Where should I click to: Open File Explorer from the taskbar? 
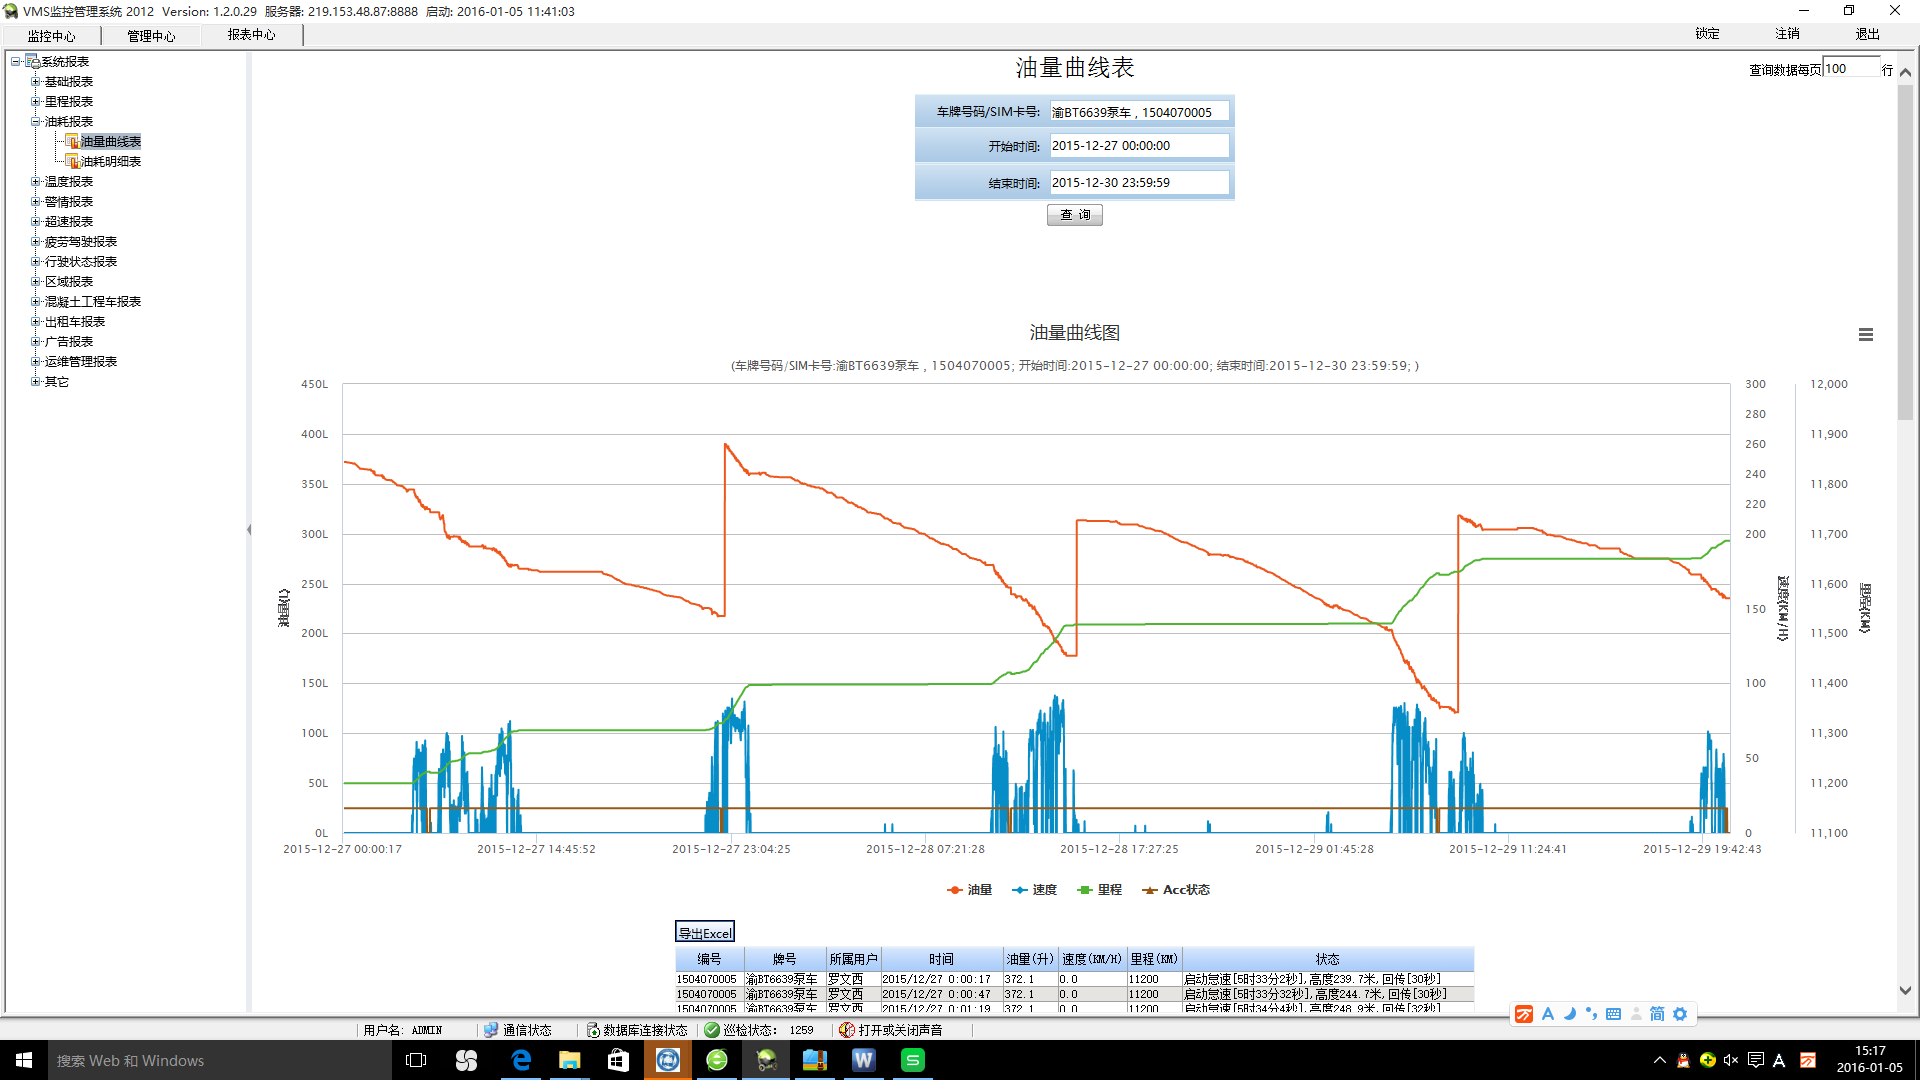[570, 1060]
